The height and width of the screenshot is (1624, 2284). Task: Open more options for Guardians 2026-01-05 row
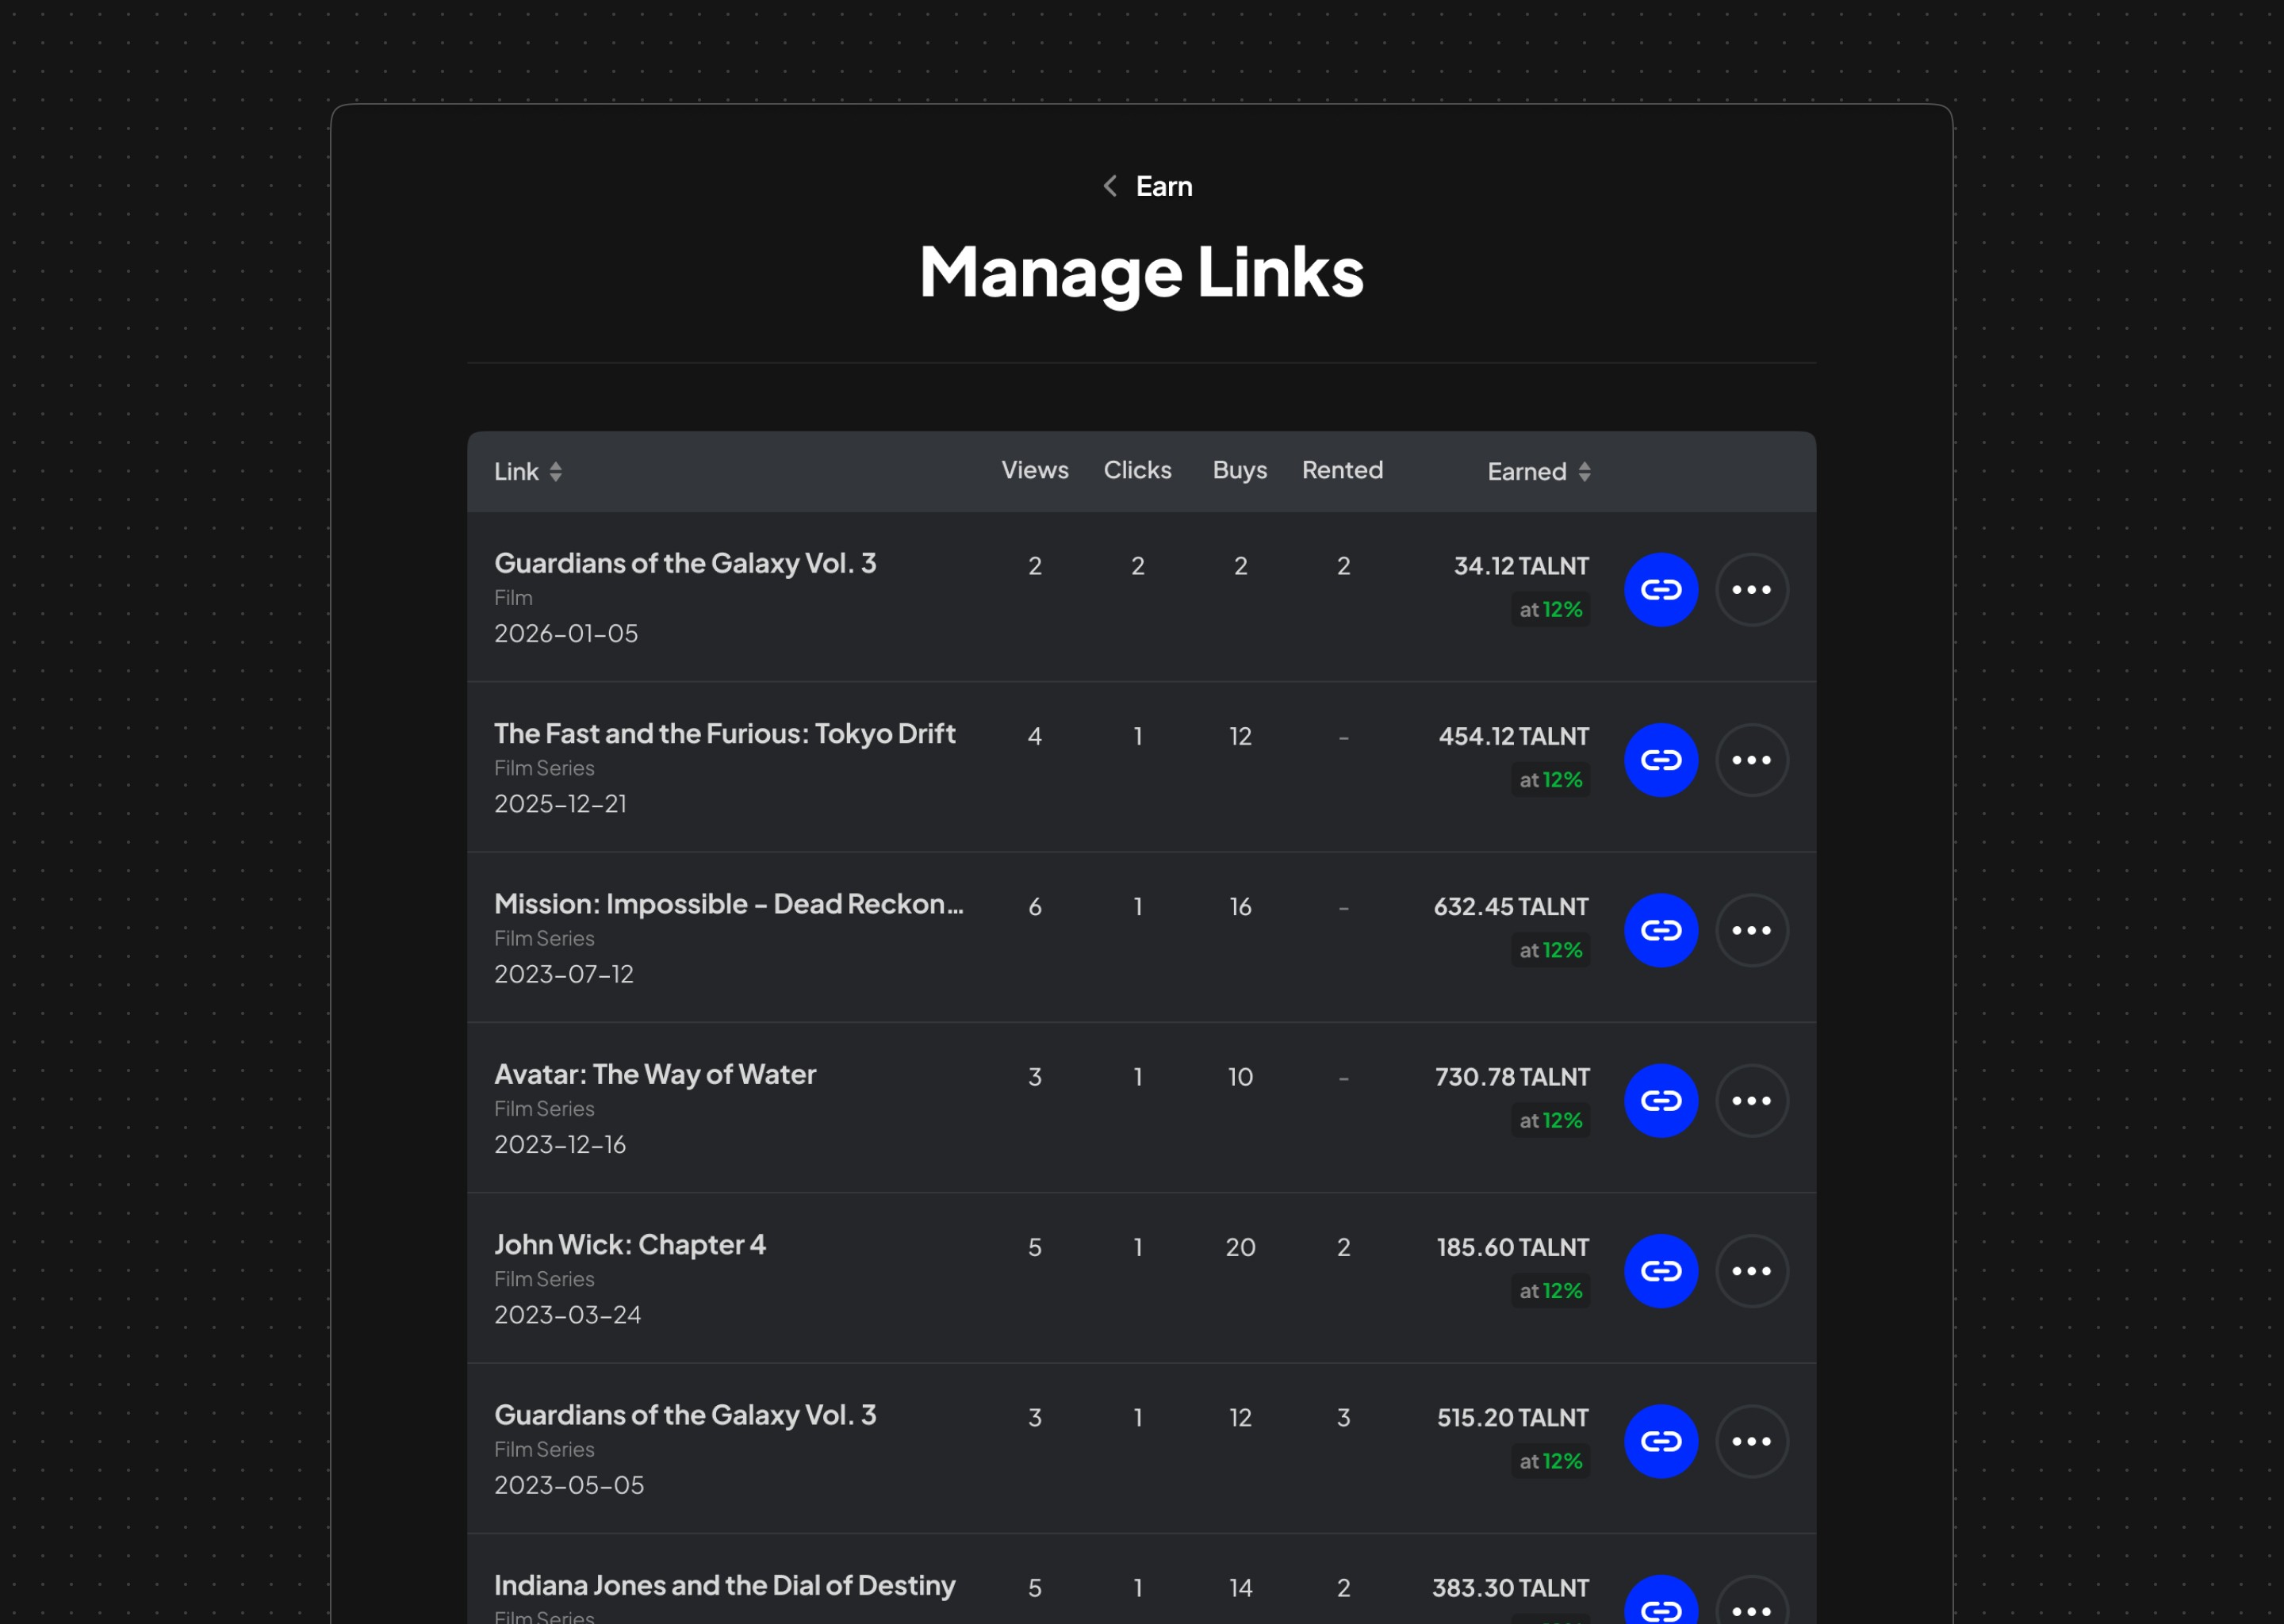tap(1751, 590)
